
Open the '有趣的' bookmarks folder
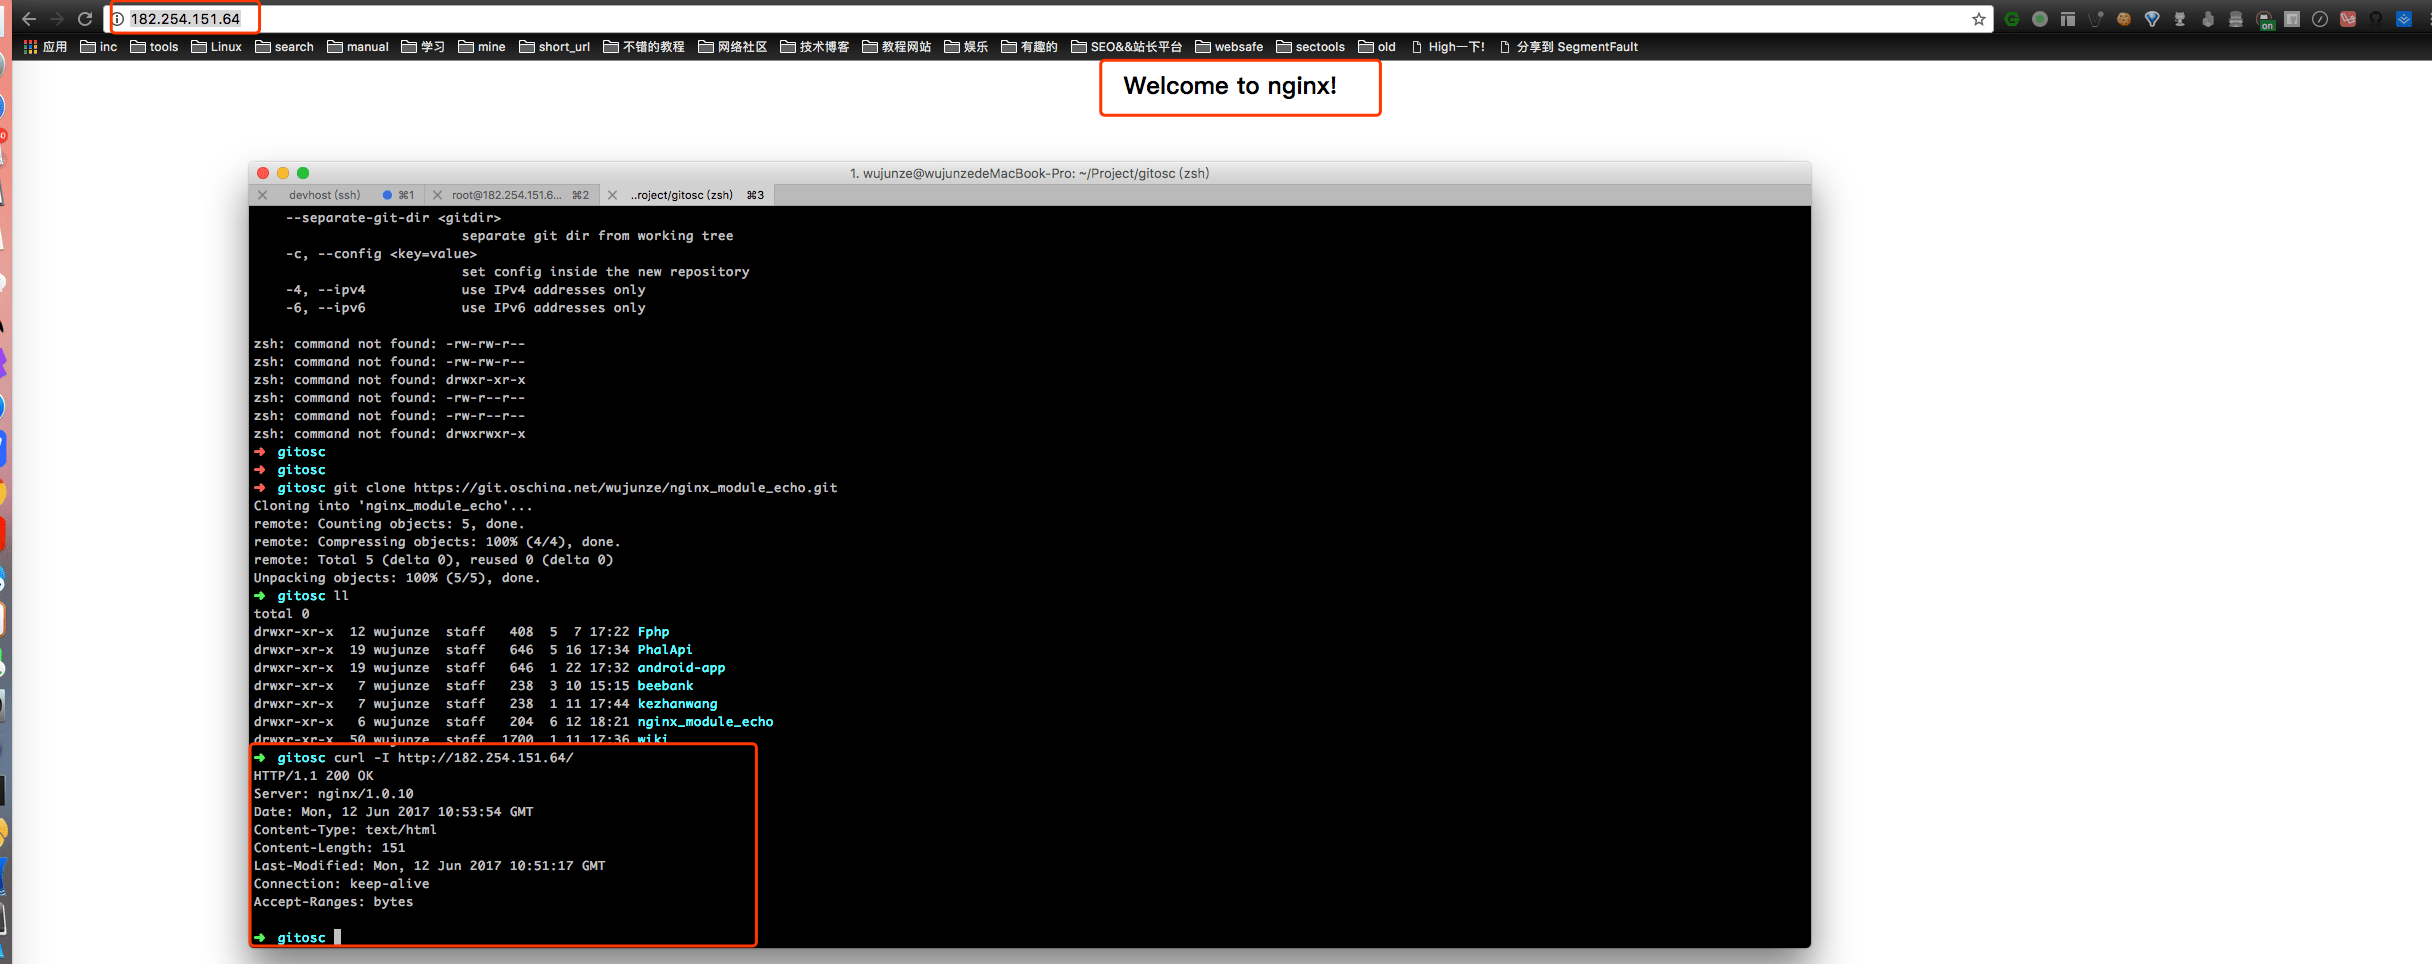click(x=1029, y=47)
